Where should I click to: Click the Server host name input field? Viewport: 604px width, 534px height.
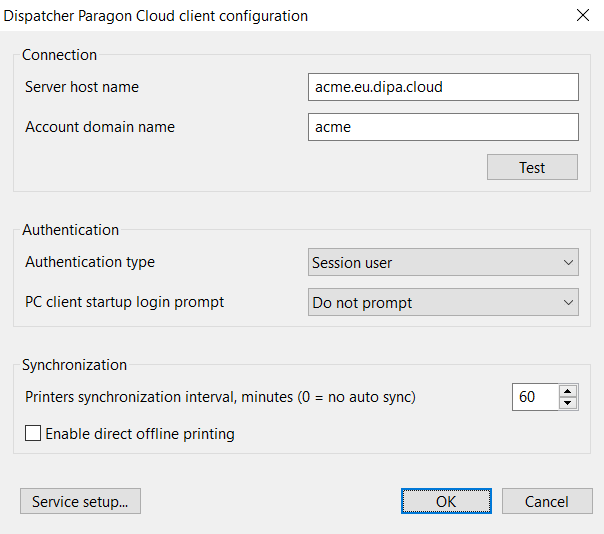click(x=443, y=87)
